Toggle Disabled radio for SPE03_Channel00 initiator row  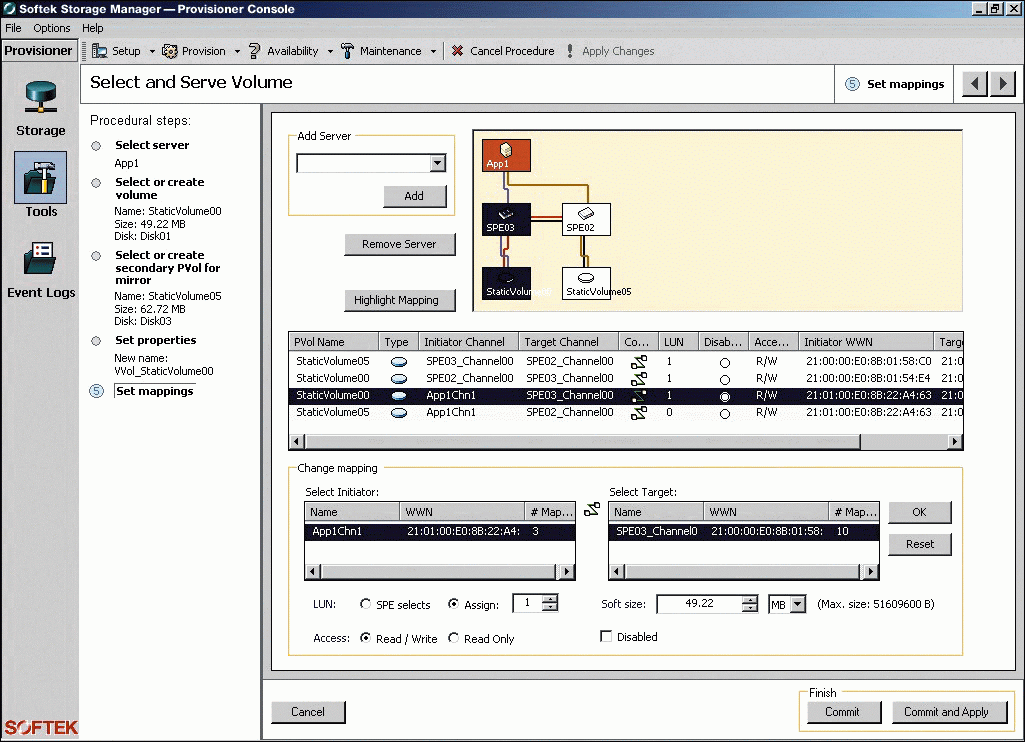pos(725,362)
